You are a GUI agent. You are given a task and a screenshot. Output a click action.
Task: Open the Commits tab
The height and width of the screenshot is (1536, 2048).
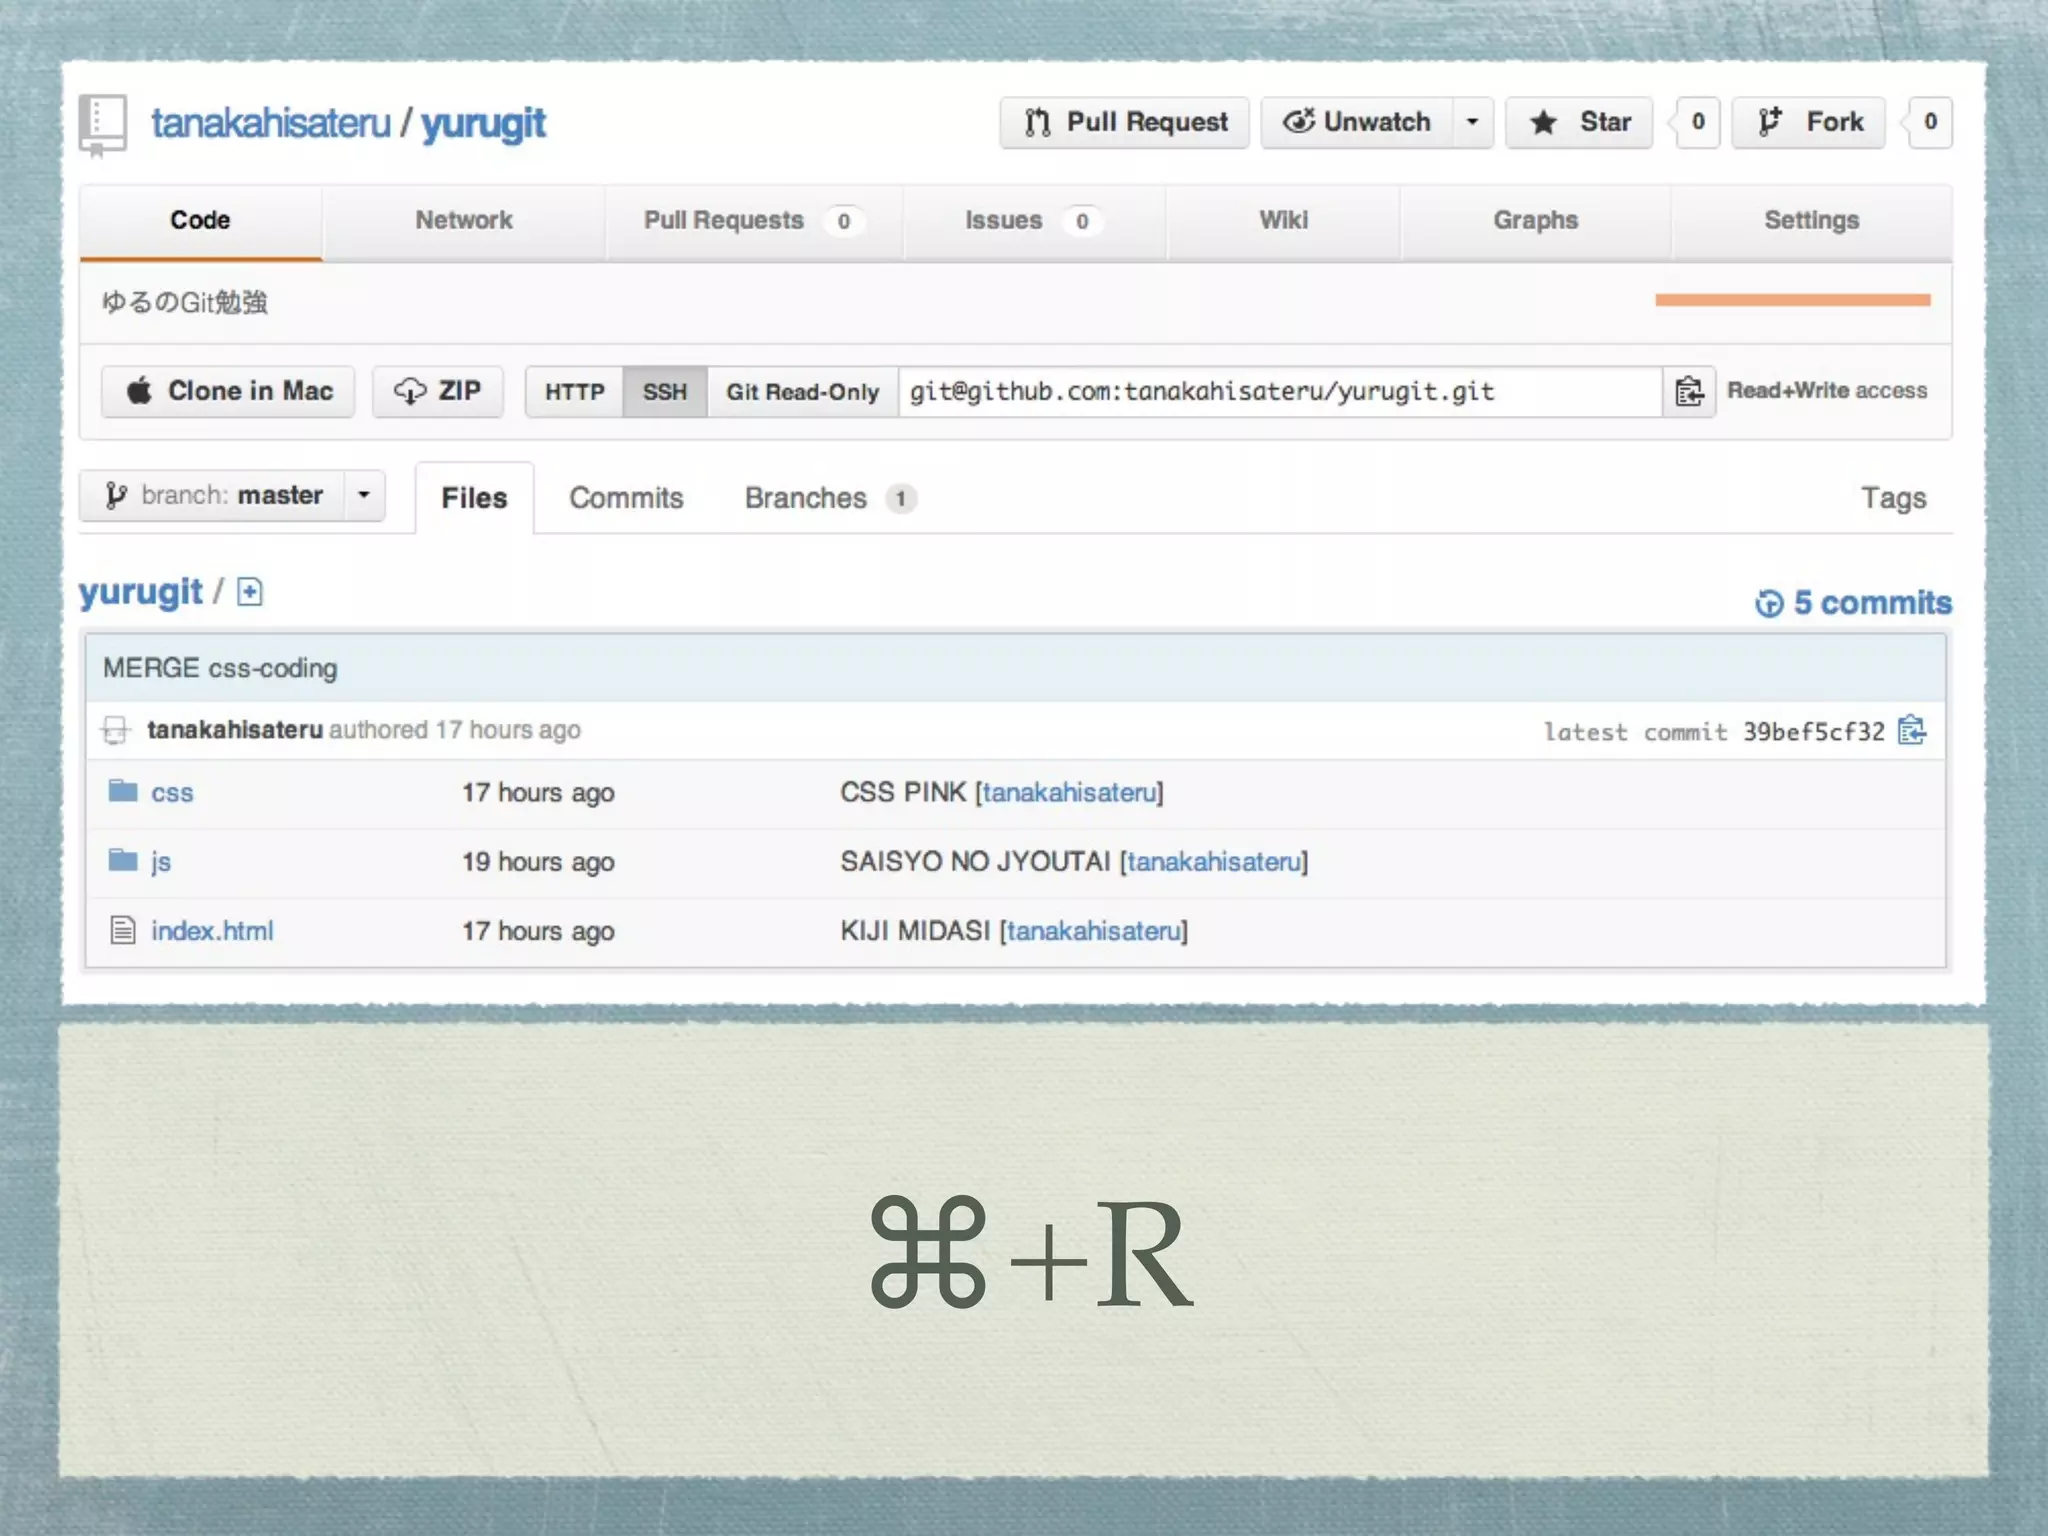tap(626, 498)
